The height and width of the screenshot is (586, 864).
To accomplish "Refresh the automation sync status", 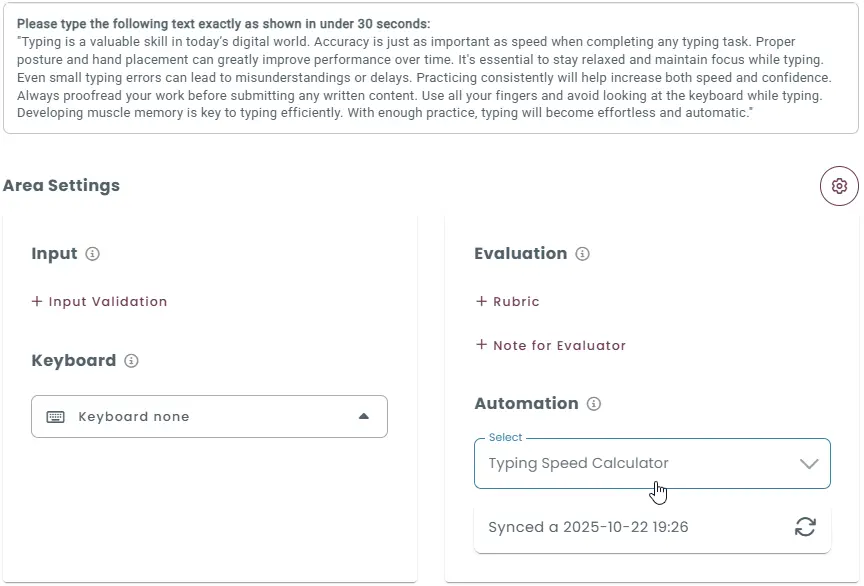I will [x=806, y=527].
